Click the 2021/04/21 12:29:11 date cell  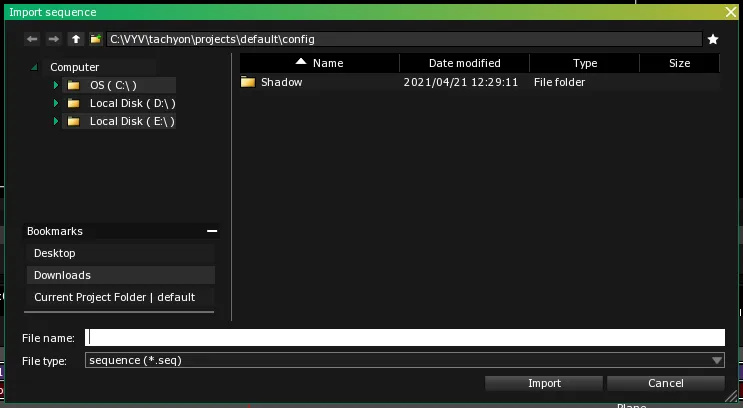point(461,82)
